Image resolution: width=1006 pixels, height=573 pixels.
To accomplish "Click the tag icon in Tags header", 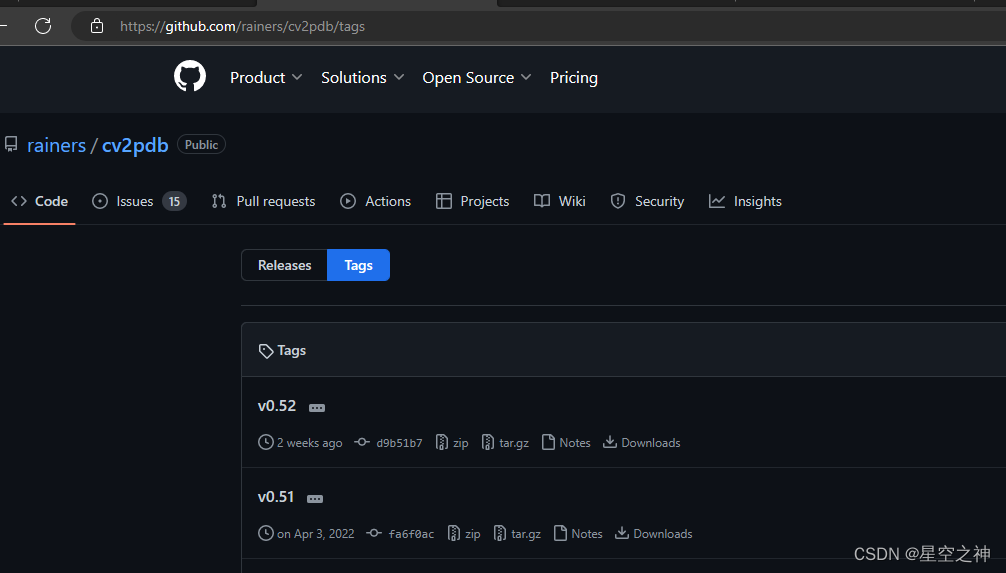I will click(x=266, y=351).
